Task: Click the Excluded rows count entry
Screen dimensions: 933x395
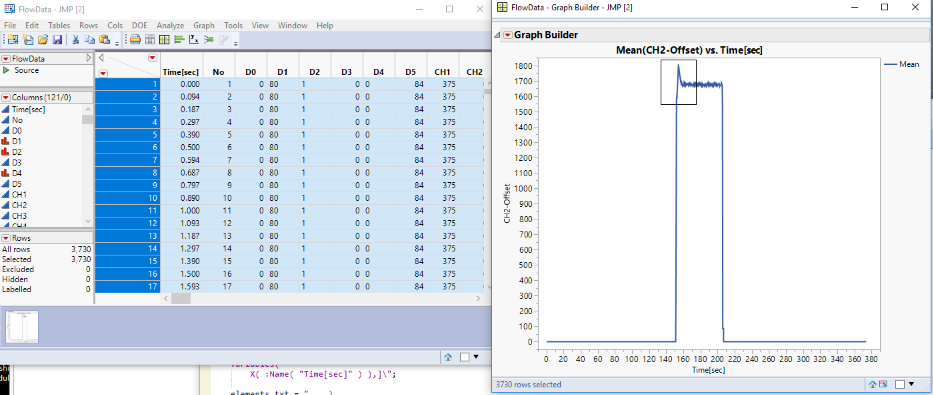Action: [46, 269]
